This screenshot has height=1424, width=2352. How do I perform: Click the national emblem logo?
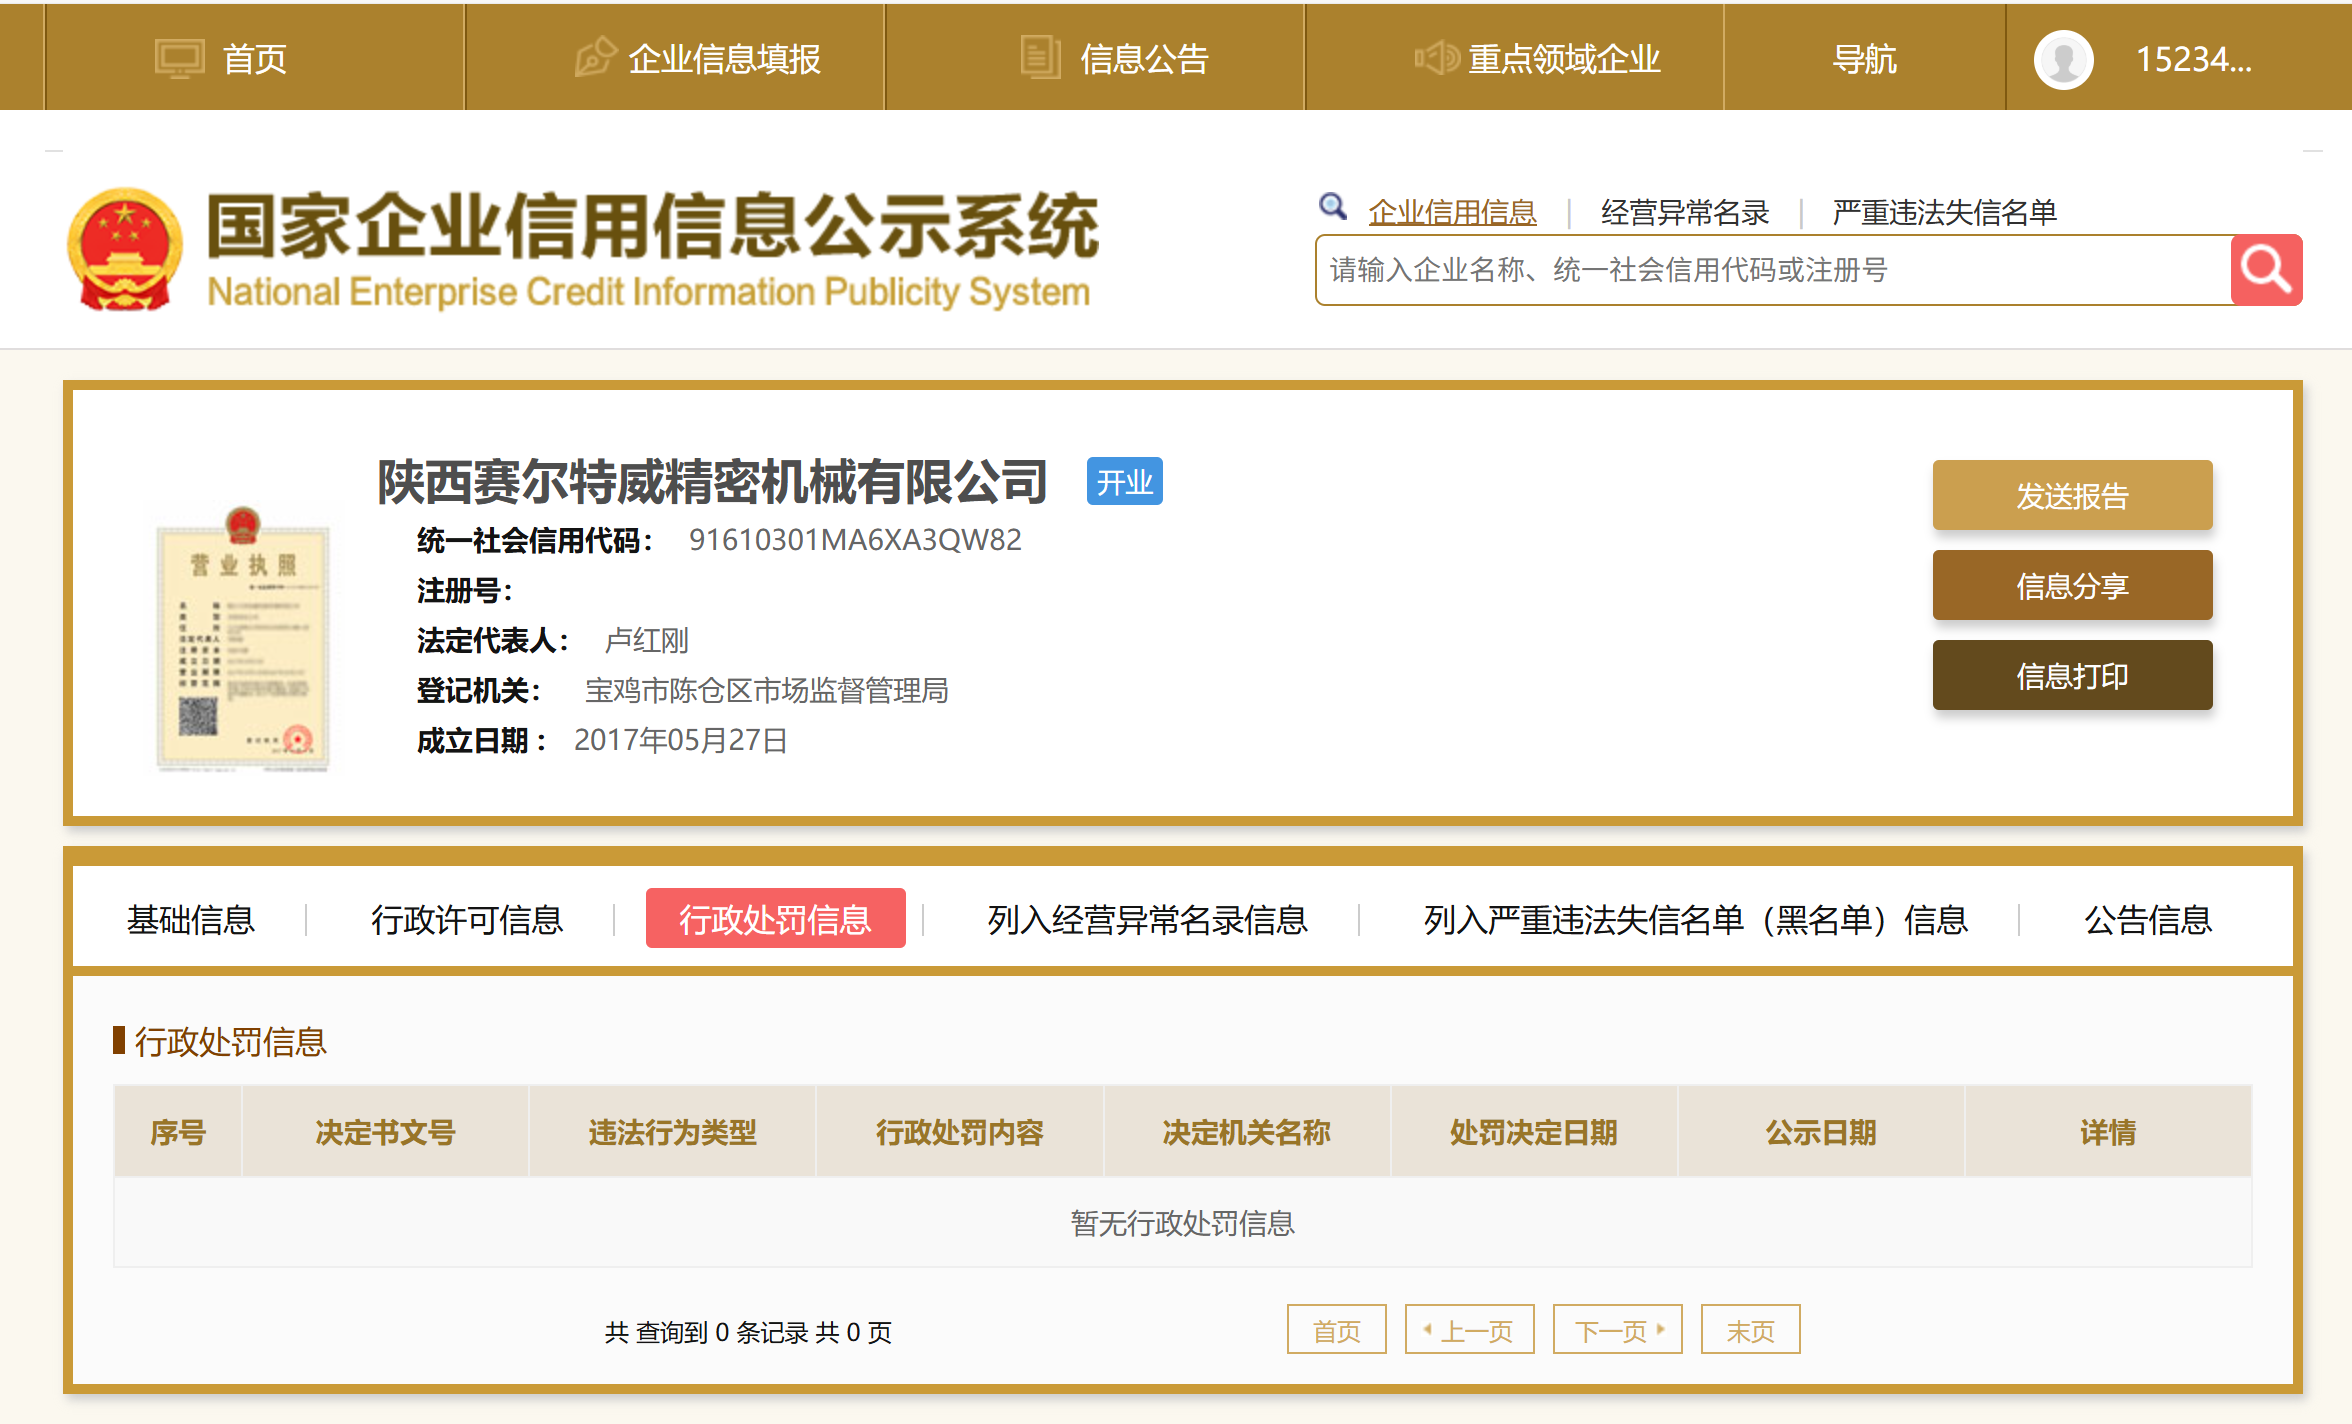tap(125, 250)
